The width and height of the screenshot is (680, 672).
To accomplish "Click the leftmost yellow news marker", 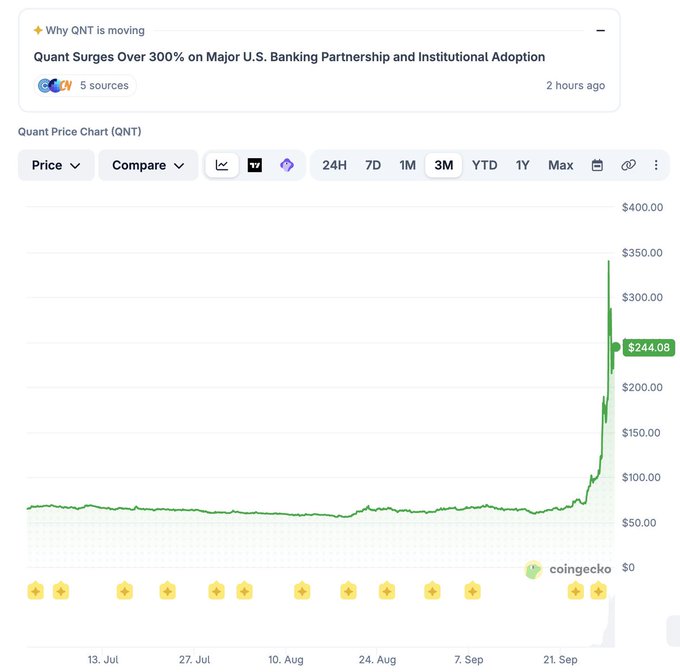I will click(x=36, y=591).
